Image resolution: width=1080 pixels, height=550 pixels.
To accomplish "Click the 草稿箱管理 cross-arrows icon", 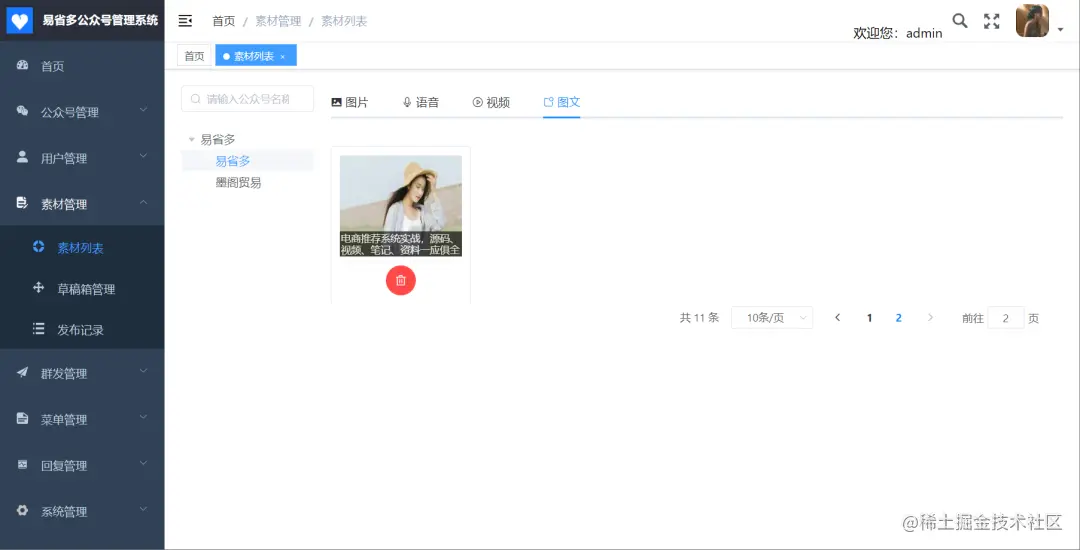I will pos(39,288).
